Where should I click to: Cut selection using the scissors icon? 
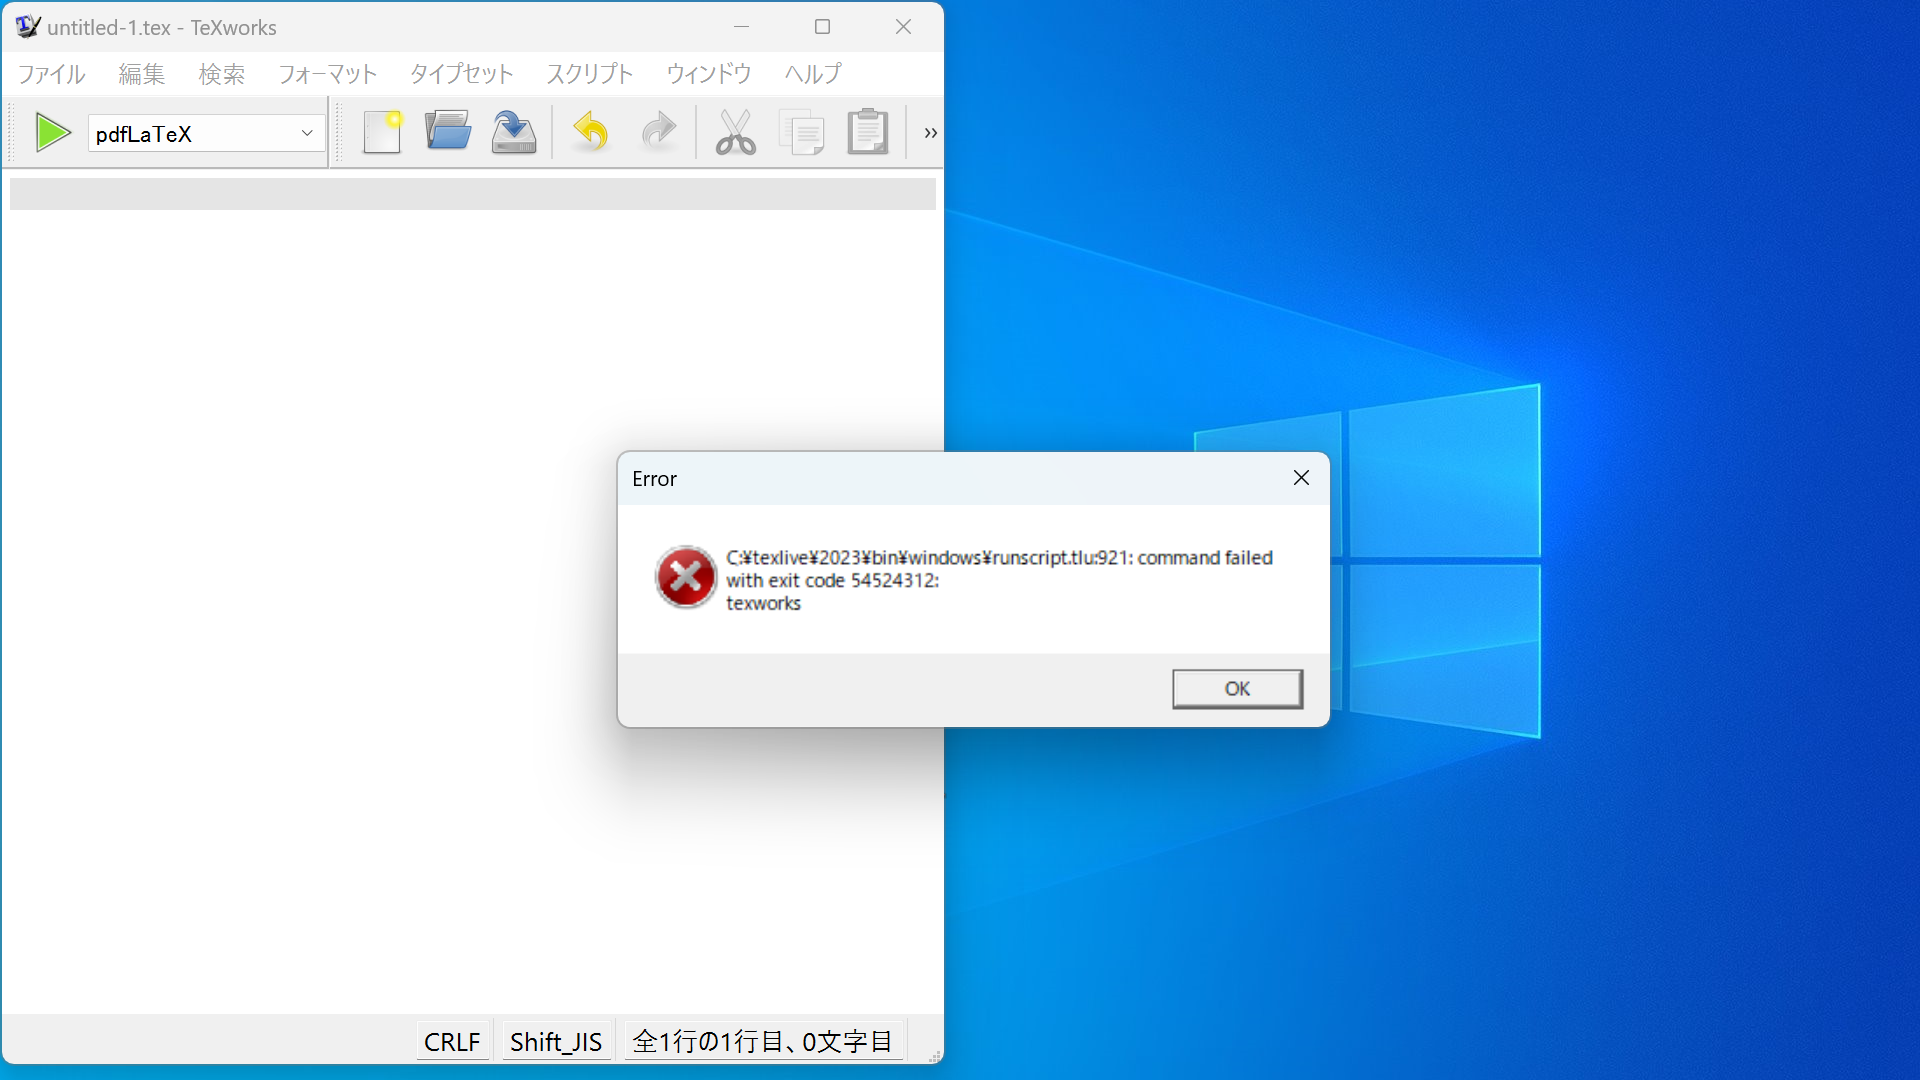click(x=736, y=132)
